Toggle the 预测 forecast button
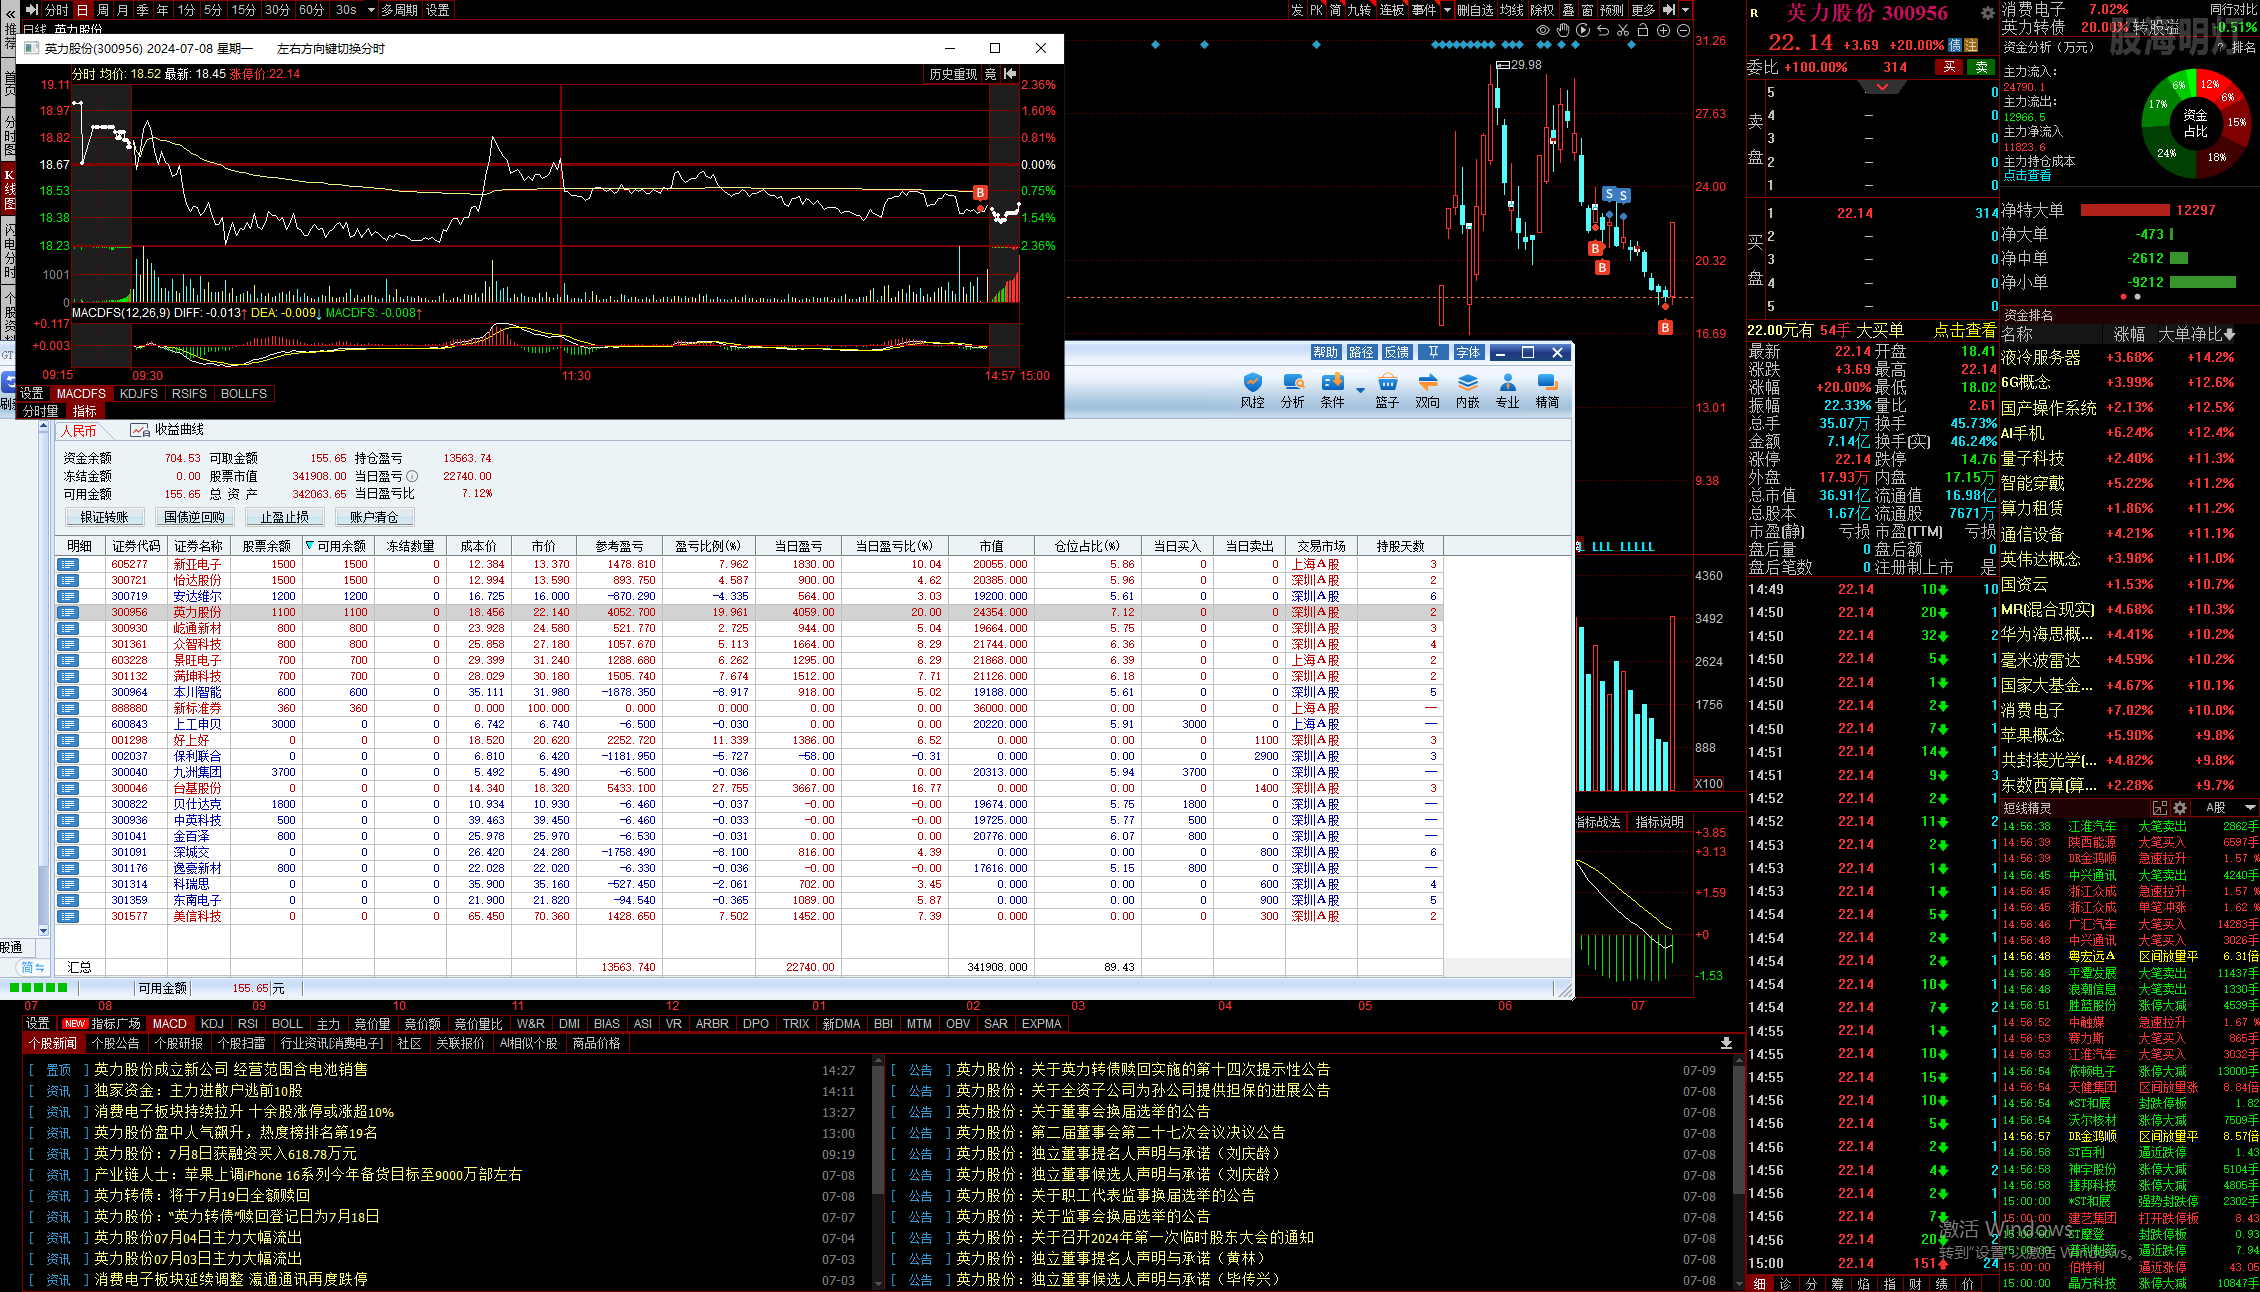The image size is (2260, 1292). click(x=1612, y=10)
